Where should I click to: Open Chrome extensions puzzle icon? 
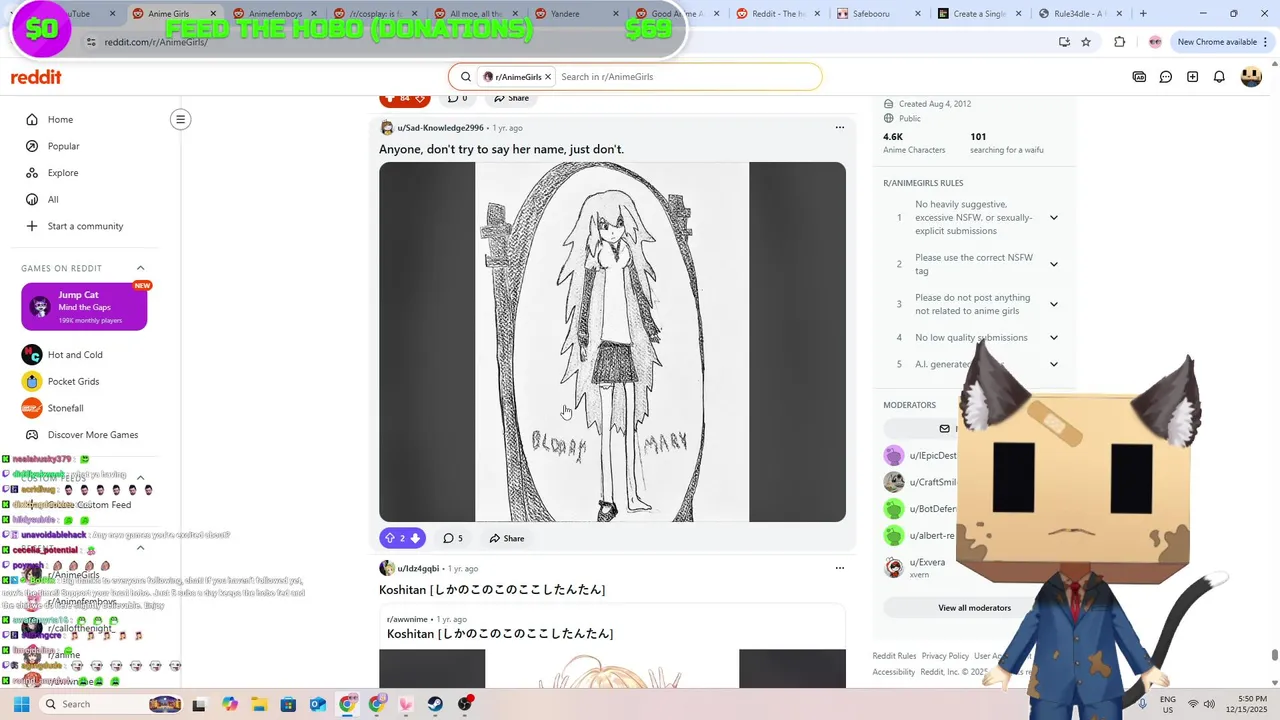(1119, 42)
